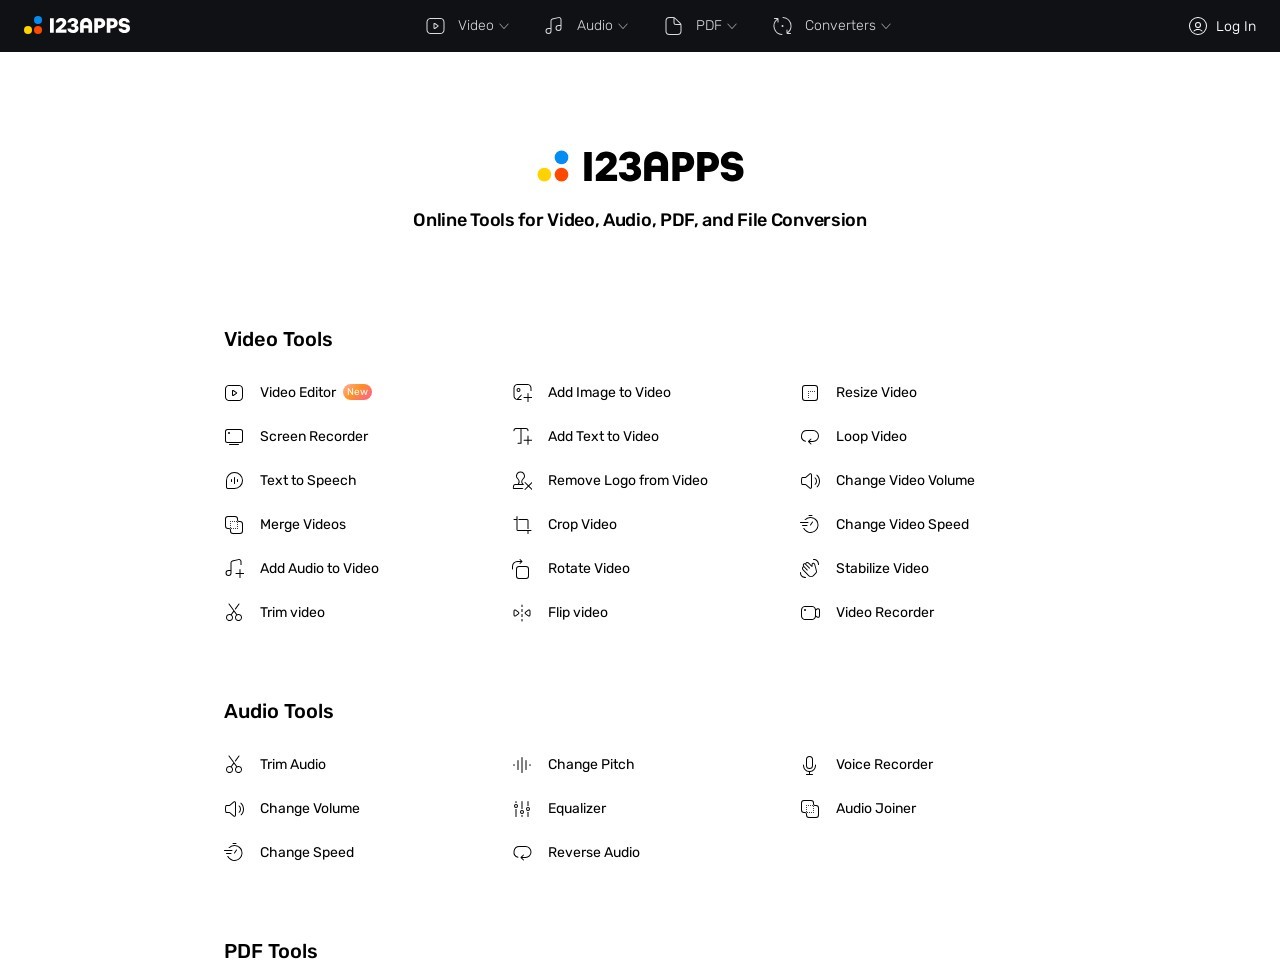Open the Text to Speech tool link
1280x960 pixels.
pos(307,481)
